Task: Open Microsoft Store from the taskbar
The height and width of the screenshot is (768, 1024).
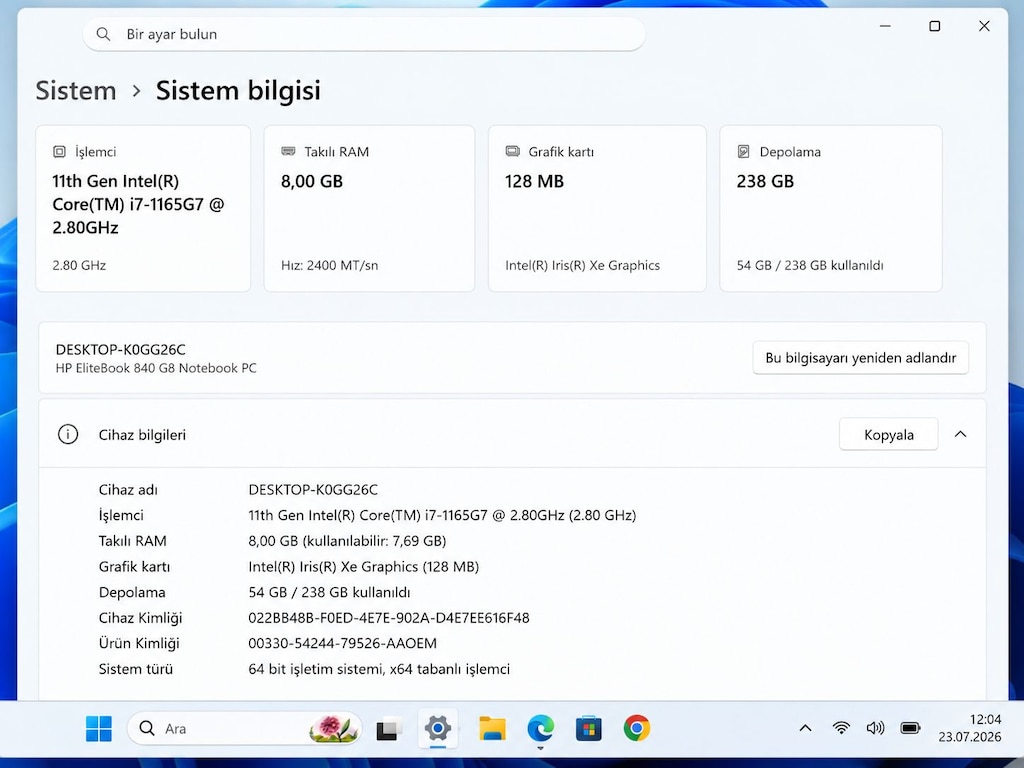Action: pyautogui.click(x=588, y=728)
